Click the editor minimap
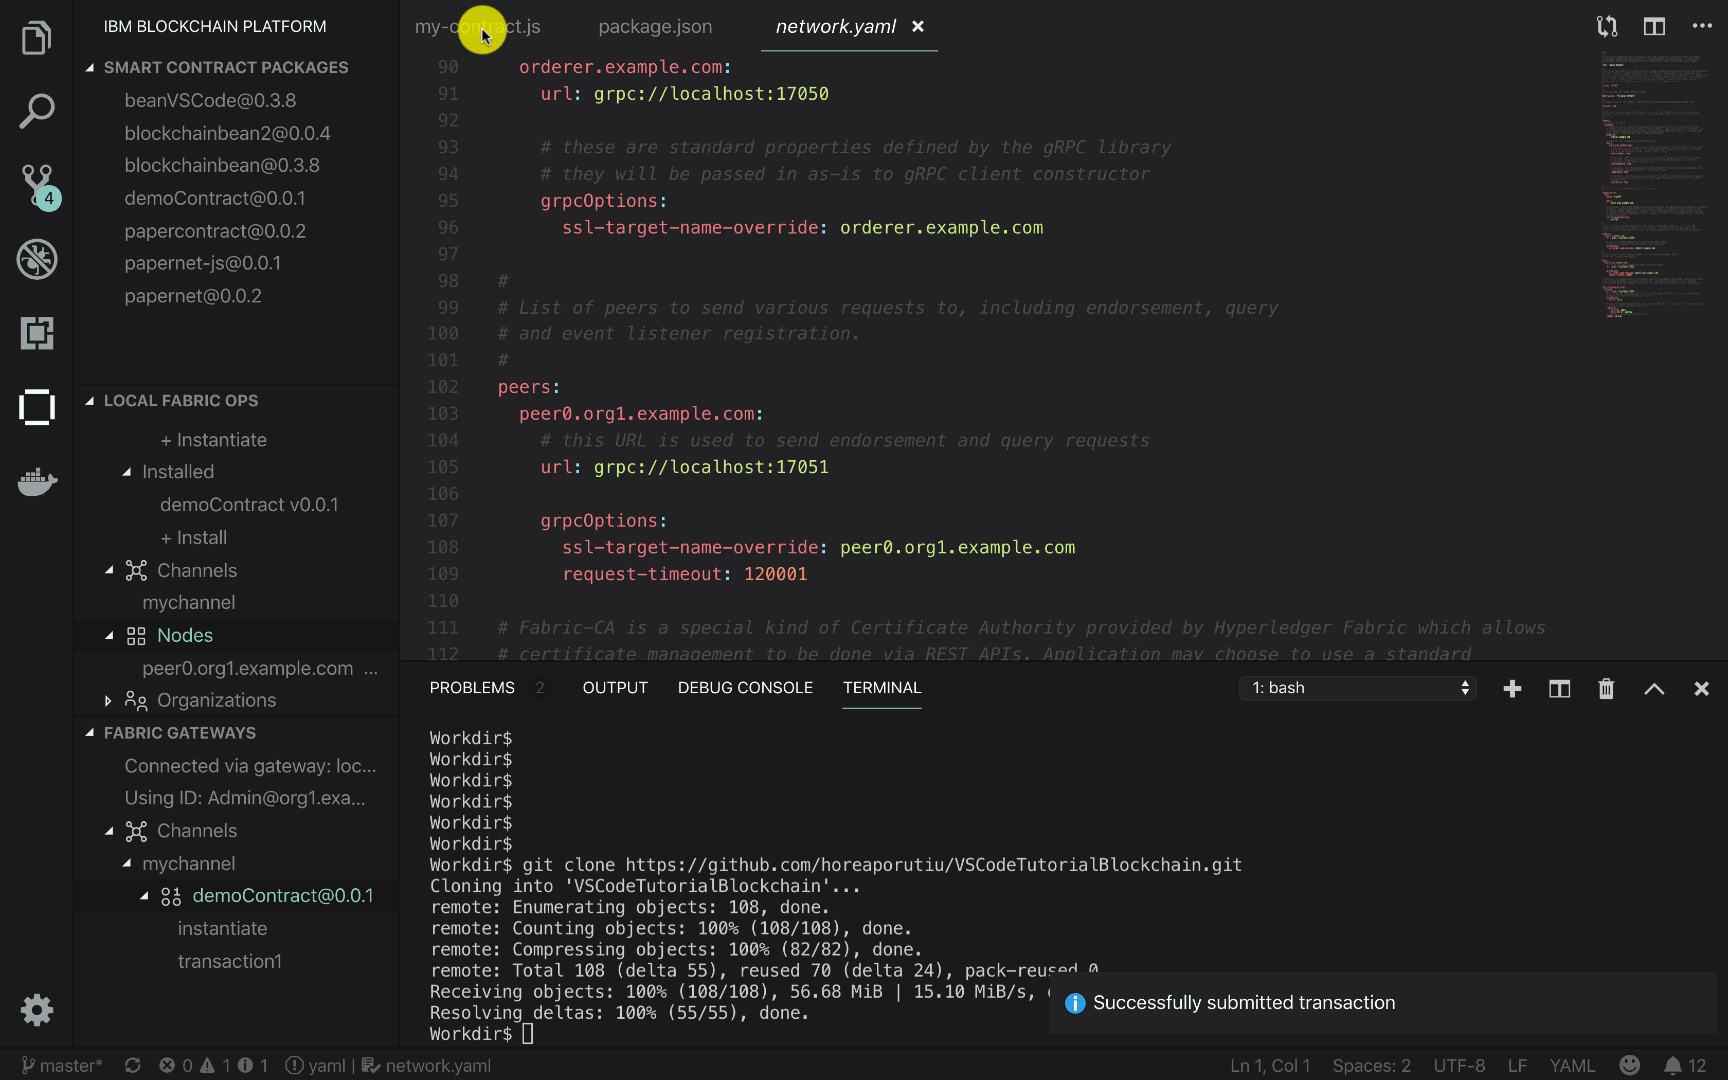 [1655, 185]
